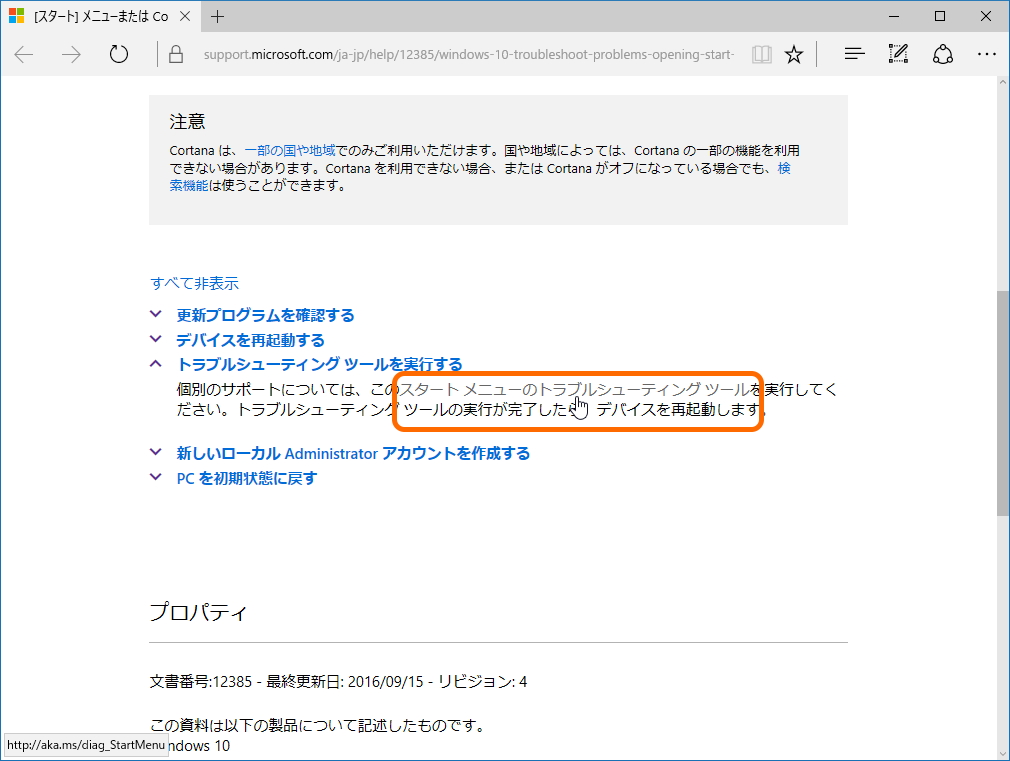Select the [スタート] メニュー browser tab

[x=100, y=16]
